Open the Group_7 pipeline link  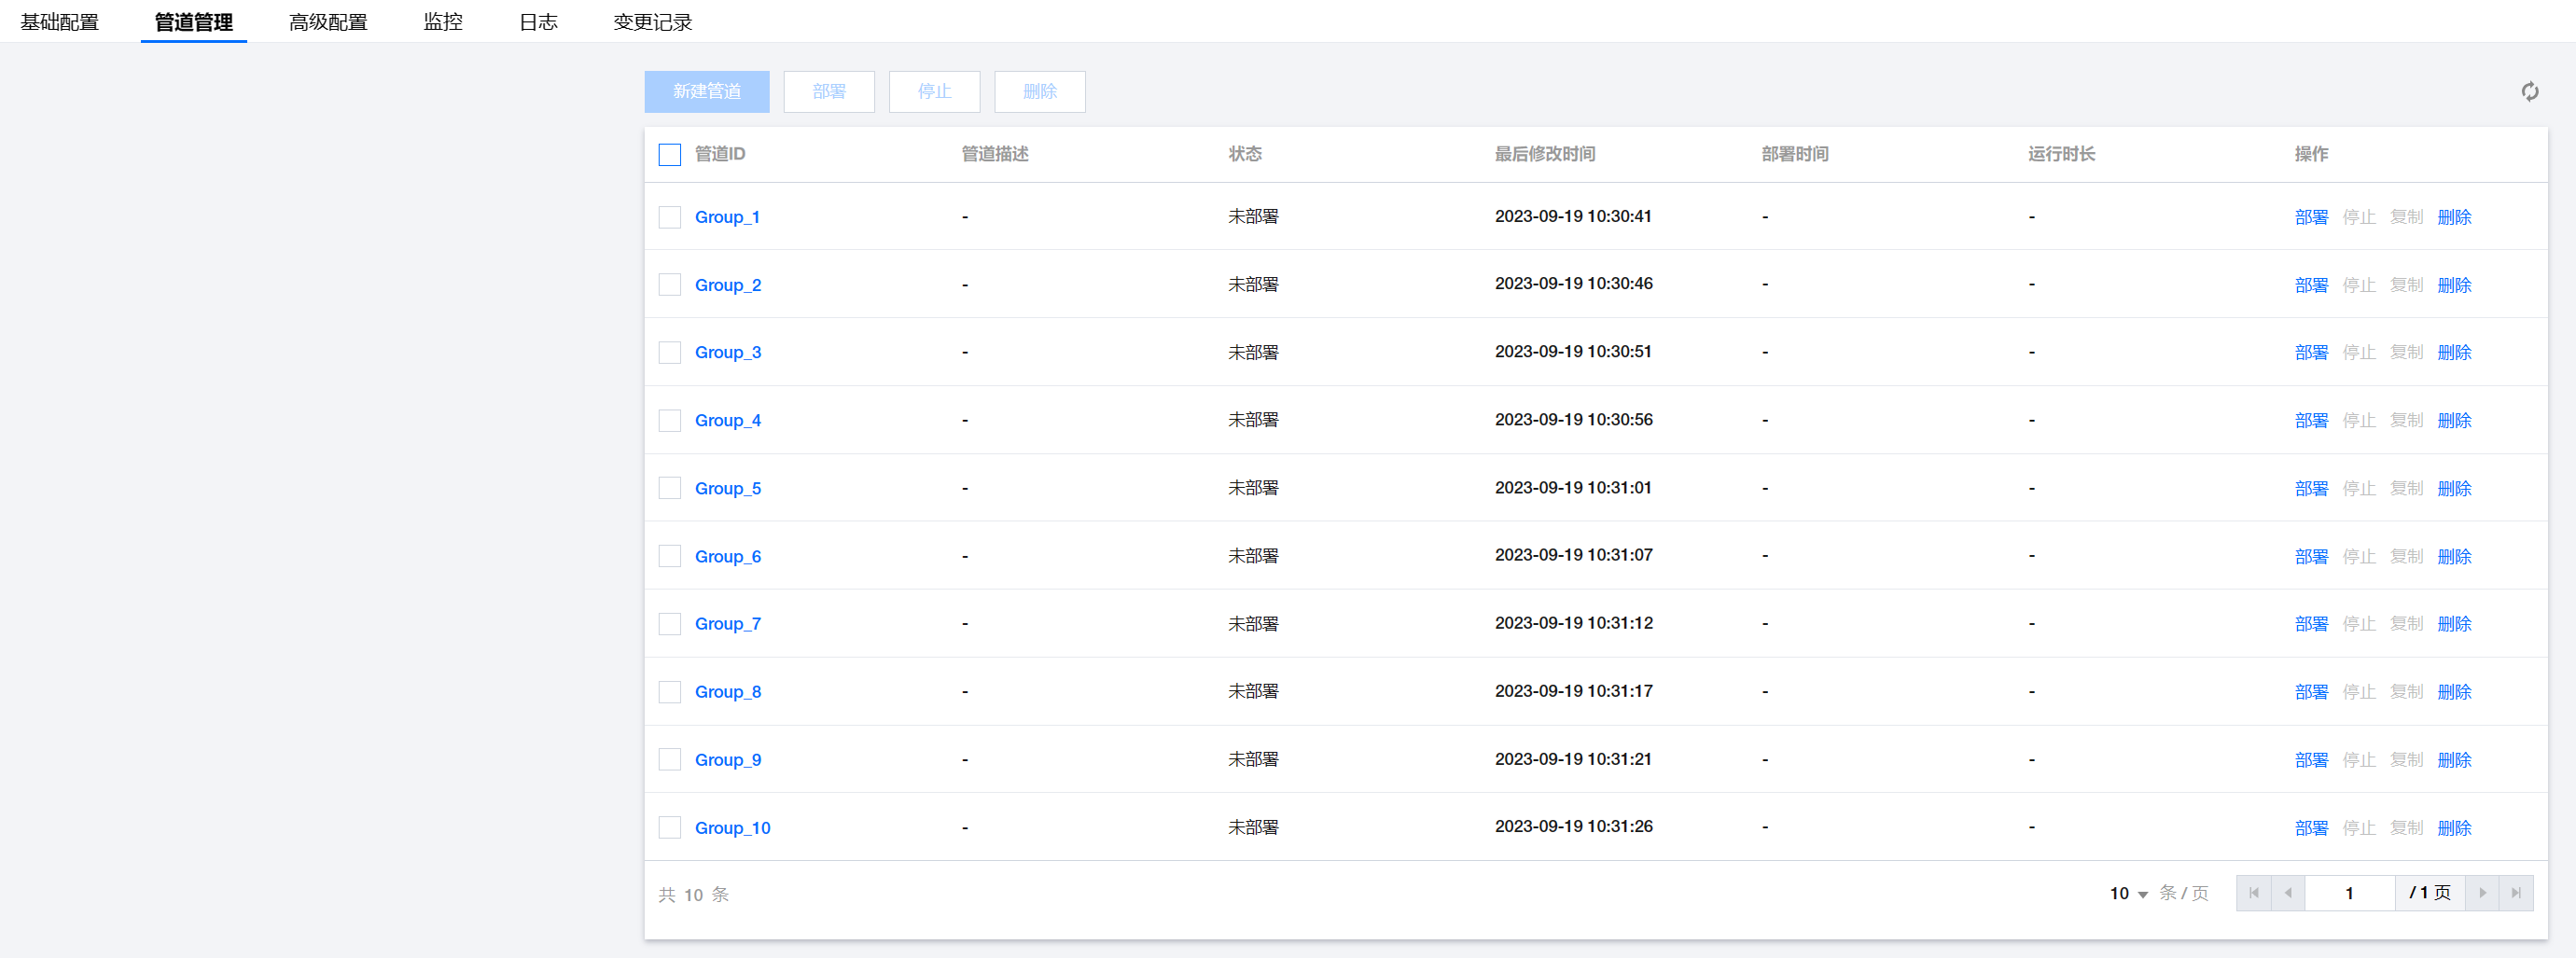(x=728, y=624)
